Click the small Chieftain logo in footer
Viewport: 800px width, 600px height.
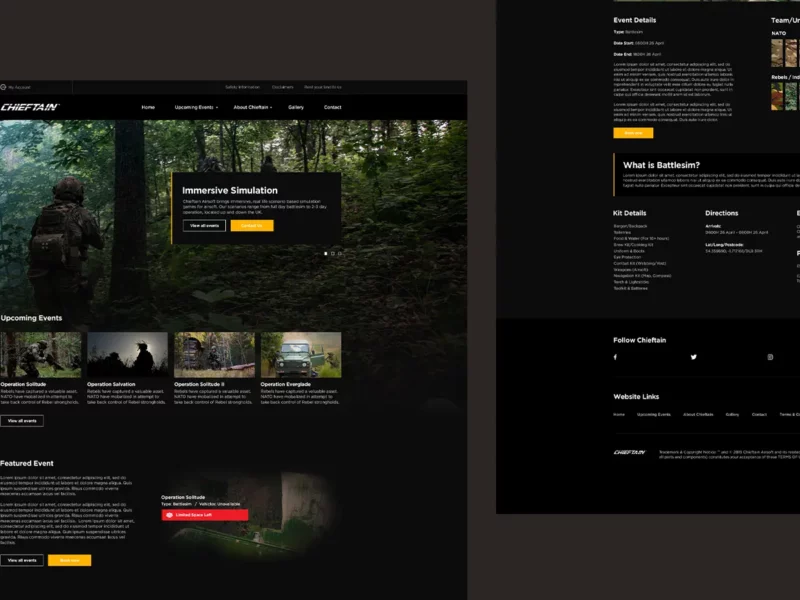630,453
